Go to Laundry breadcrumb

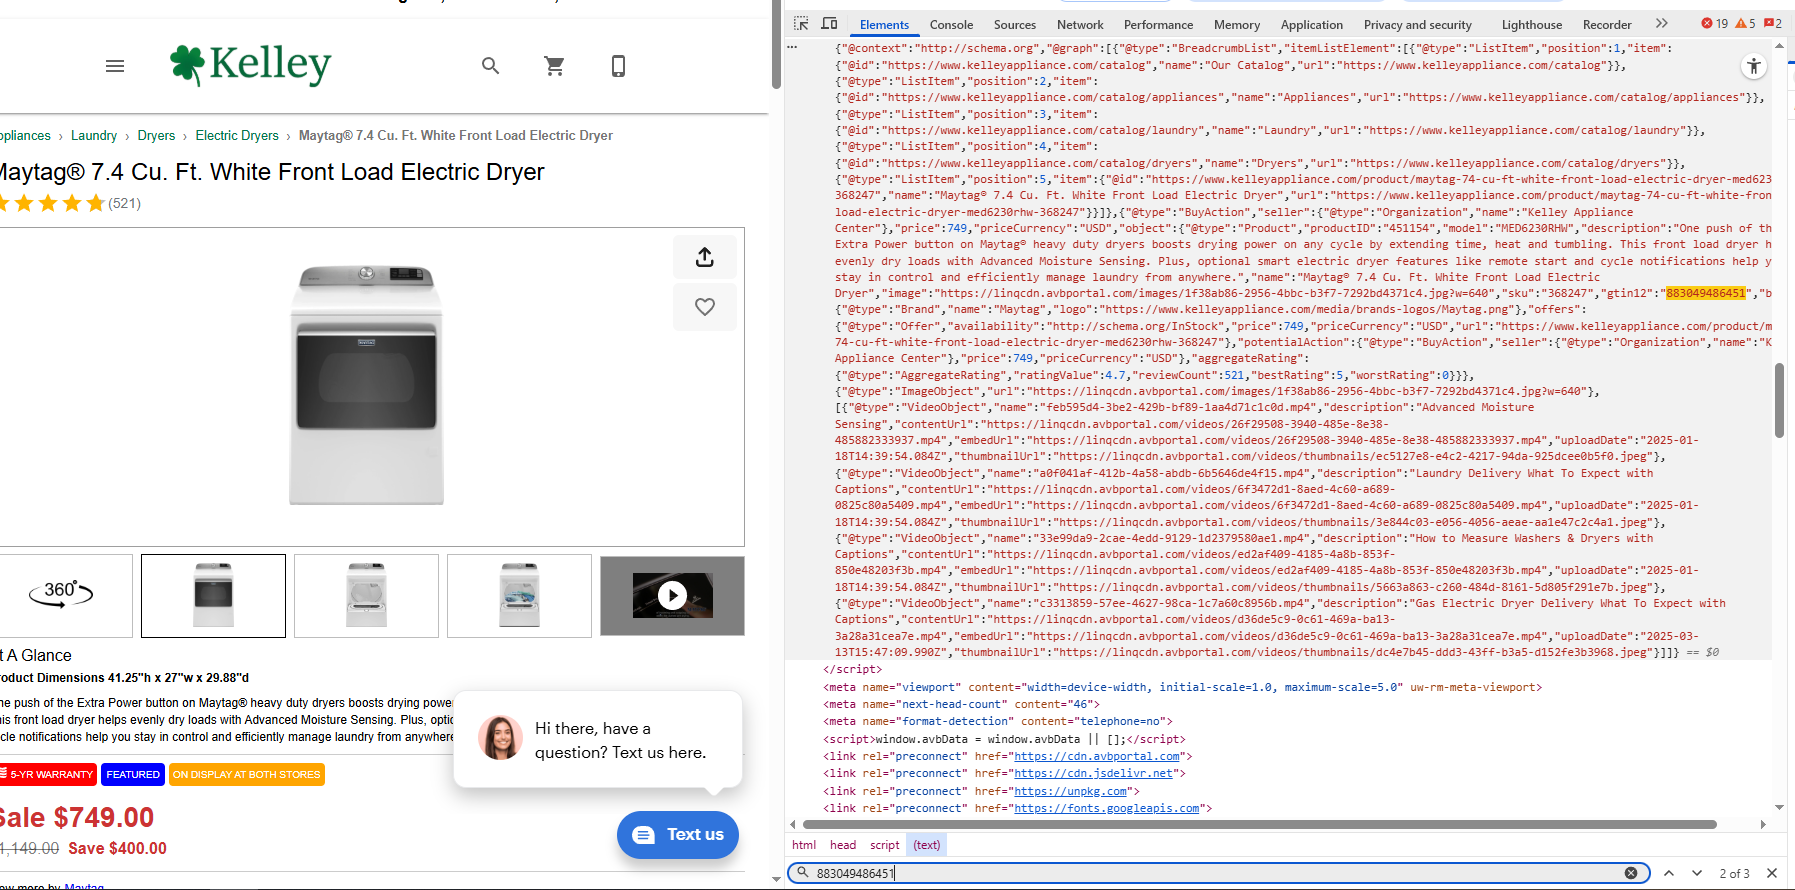tap(94, 136)
